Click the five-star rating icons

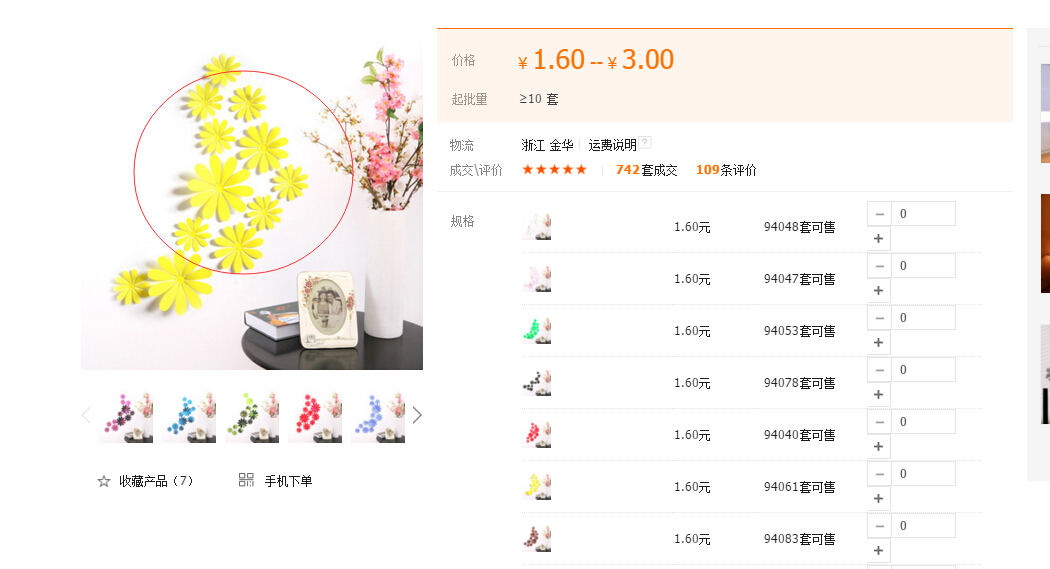tap(554, 169)
